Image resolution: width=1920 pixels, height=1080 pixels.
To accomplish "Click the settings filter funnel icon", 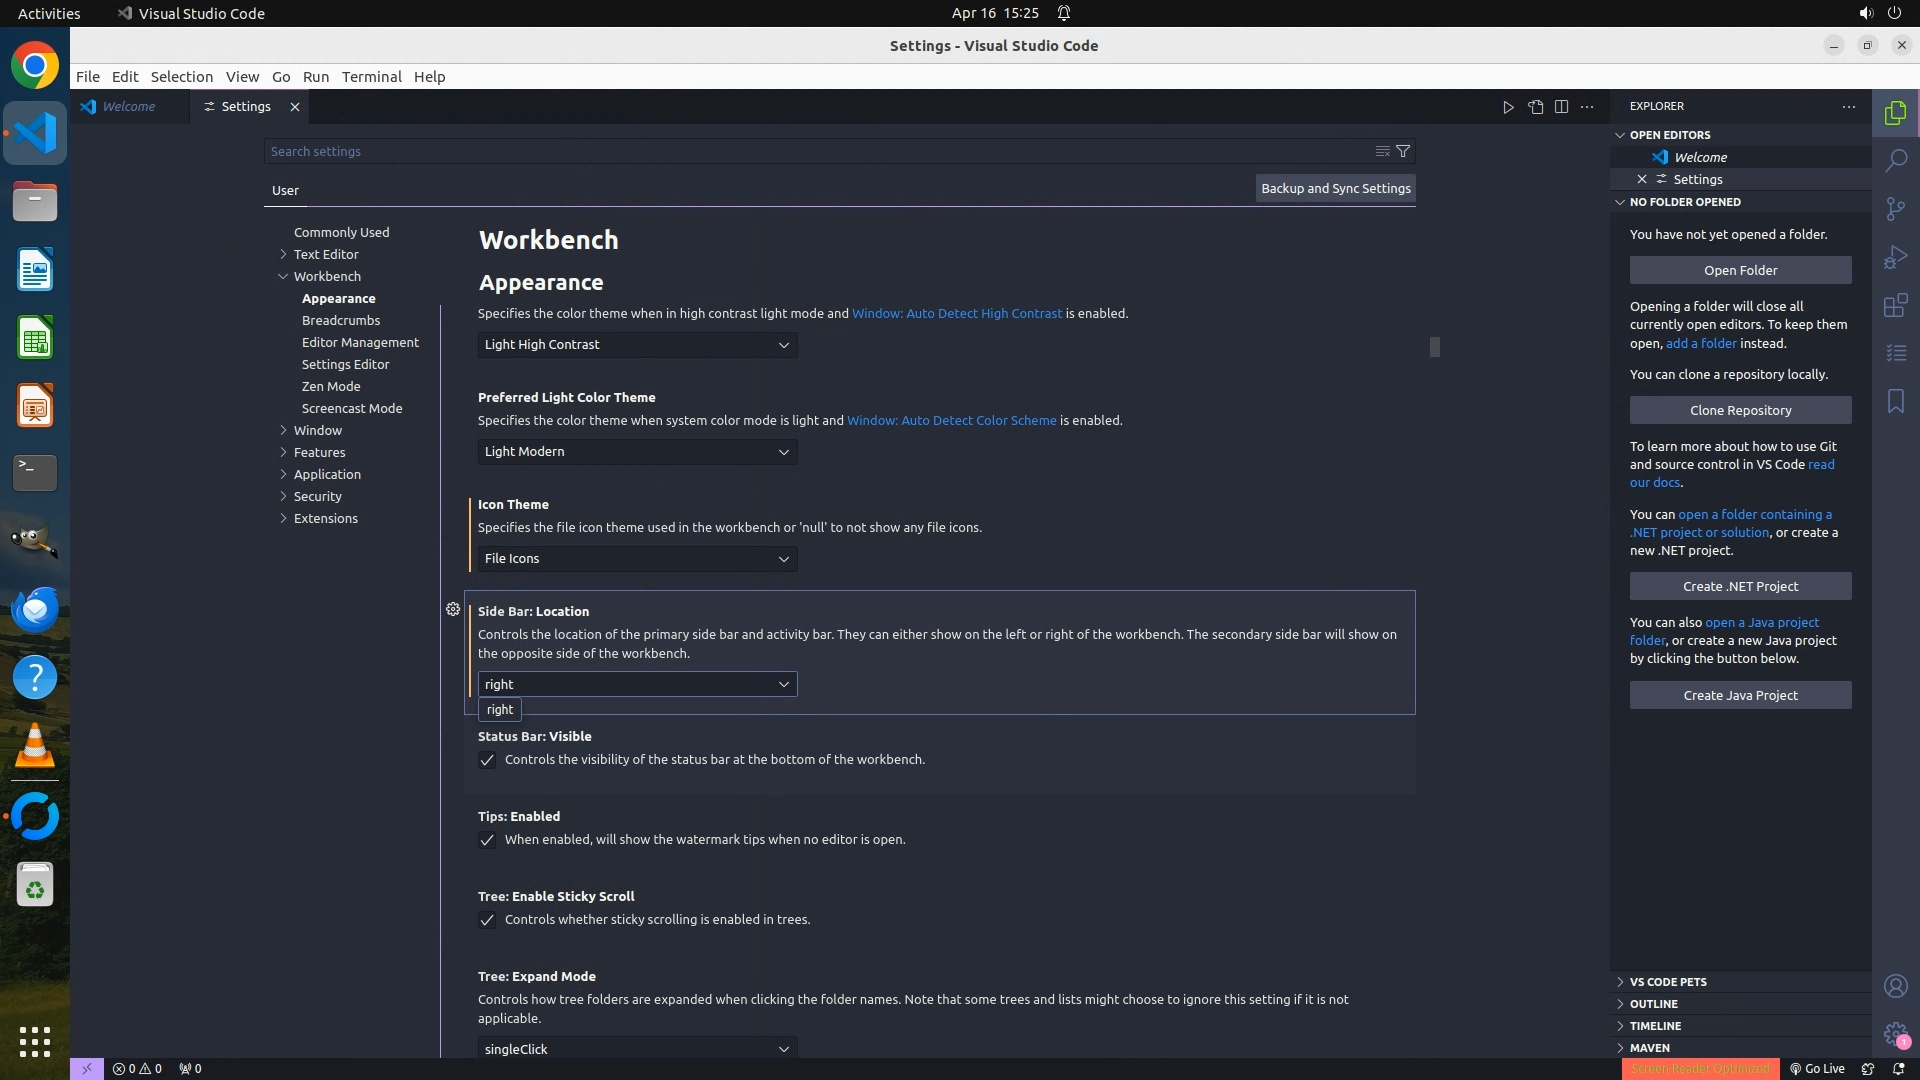I will tap(1403, 151).
